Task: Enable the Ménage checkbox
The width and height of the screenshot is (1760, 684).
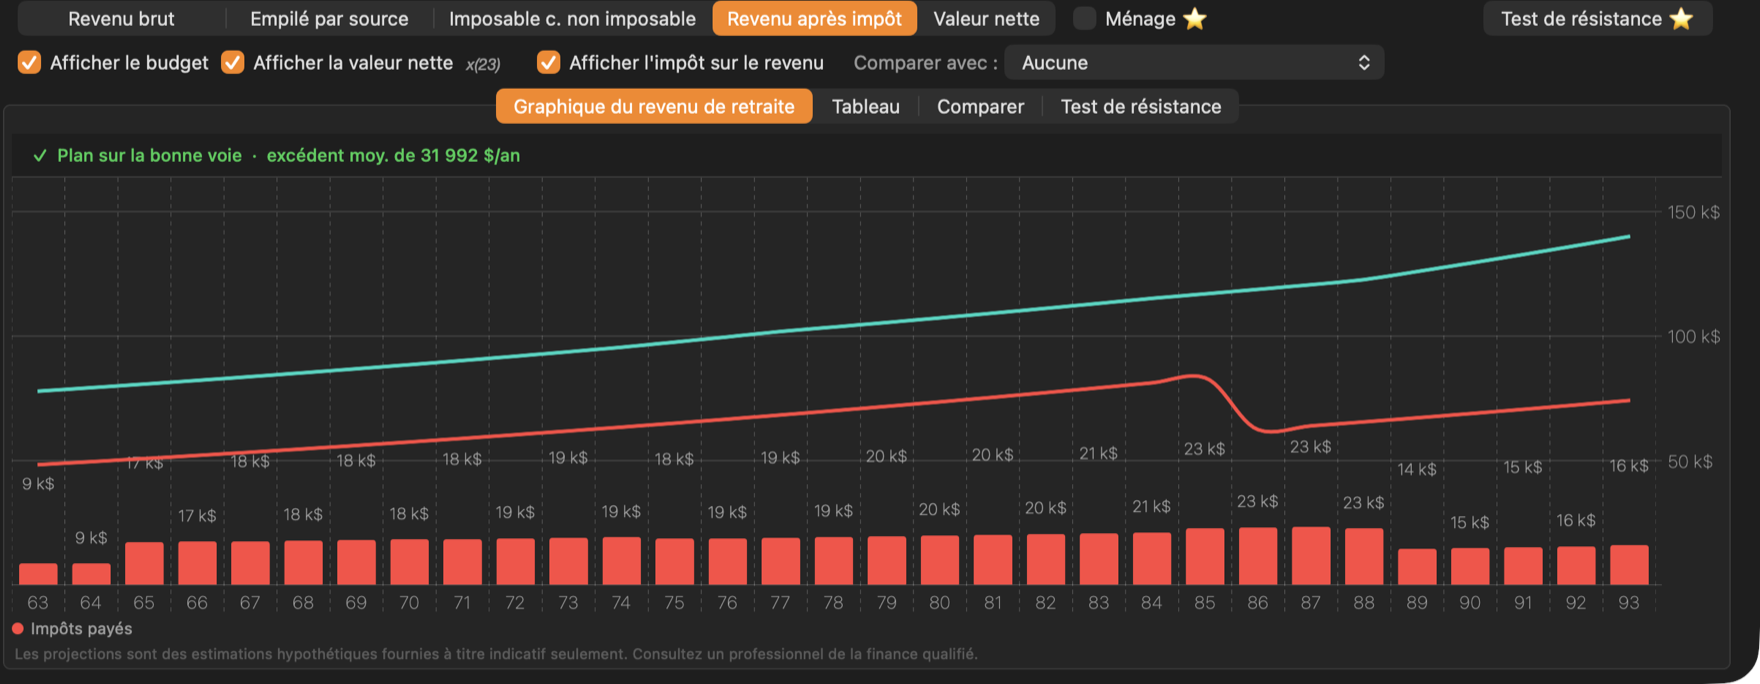Action: 1085,19
